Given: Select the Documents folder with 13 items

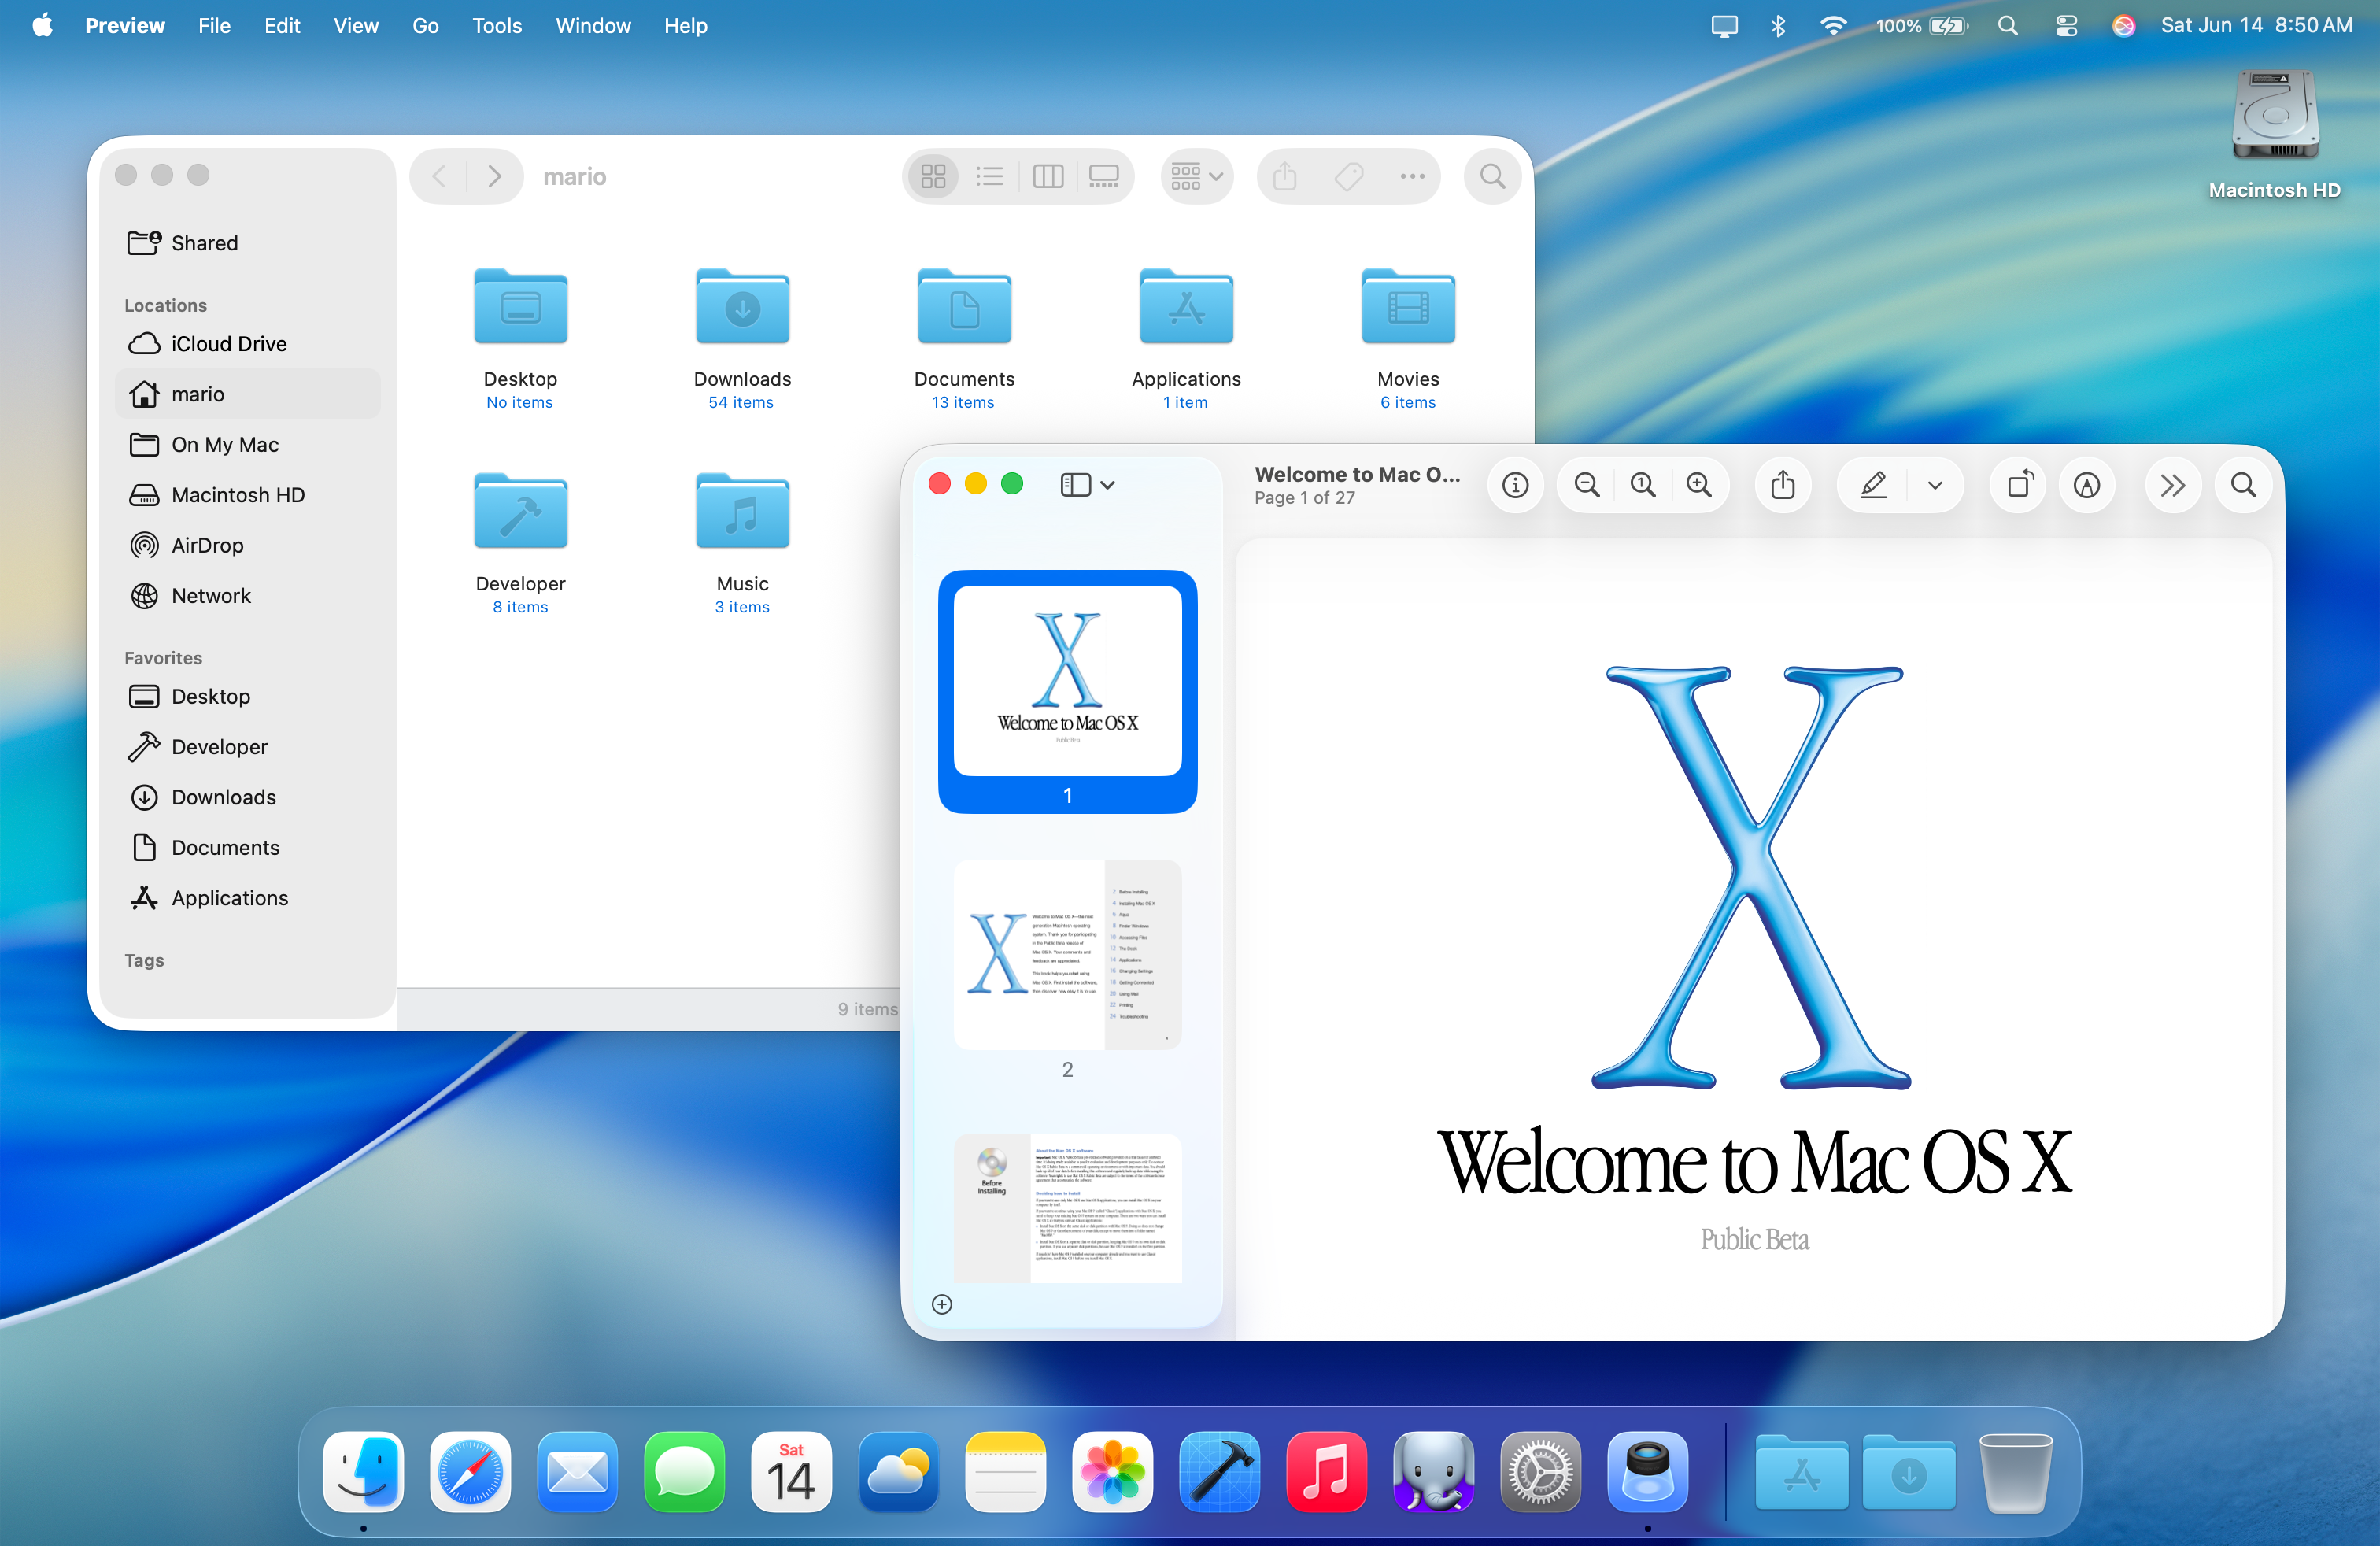Looking at the screenshot, I should pyautogui.click(x=964, y=307).
